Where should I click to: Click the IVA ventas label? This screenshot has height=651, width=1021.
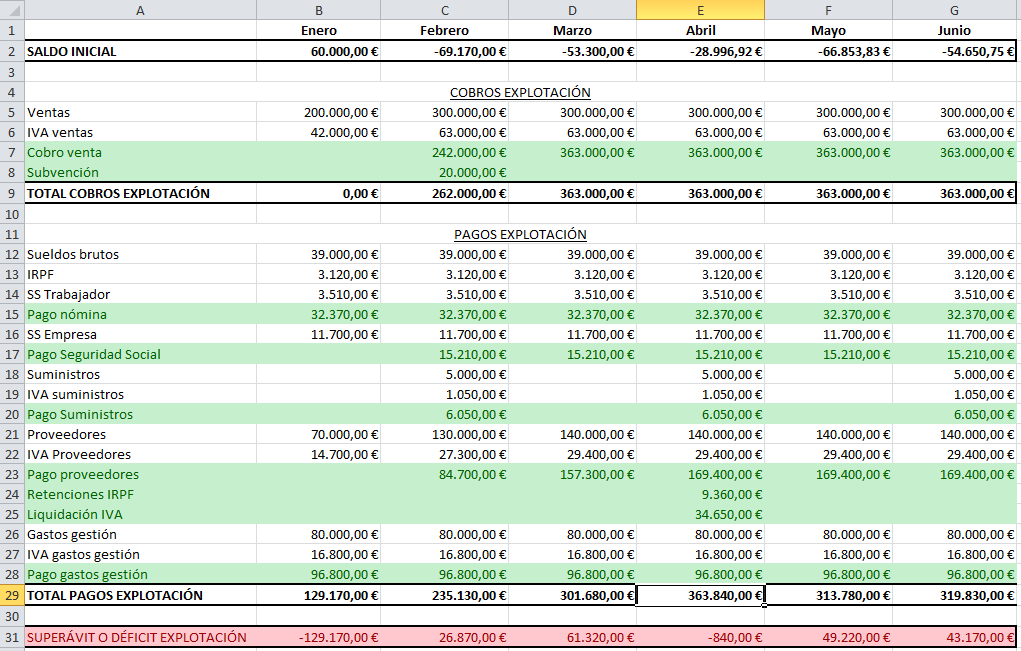click(60, 133)
